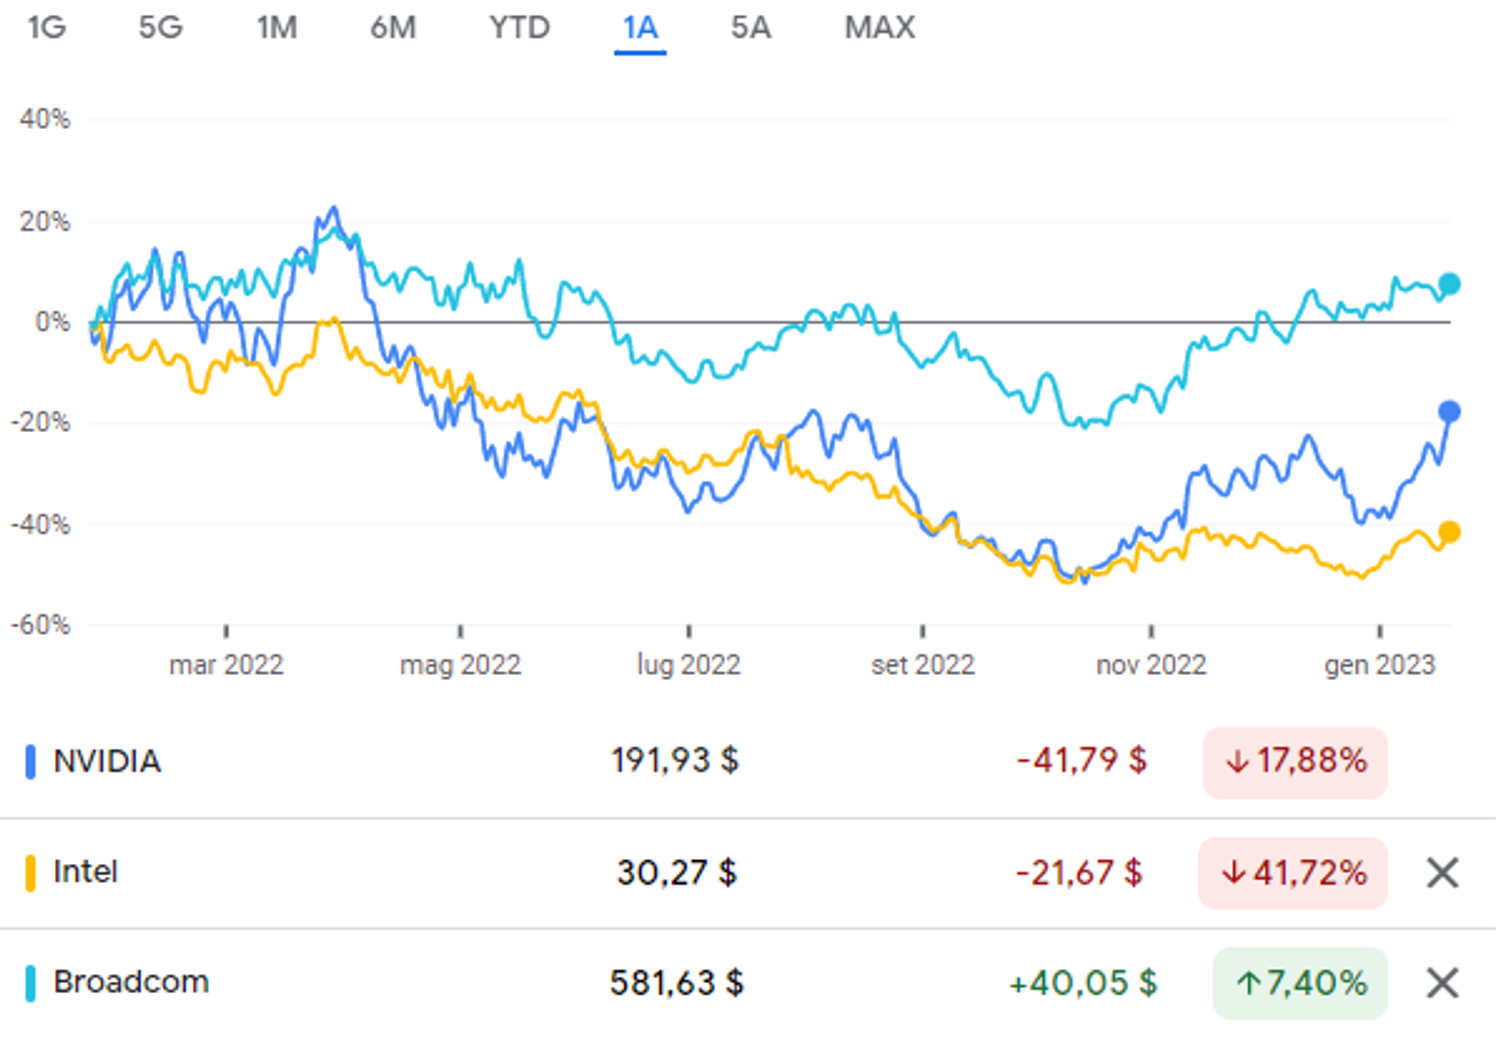This screenshot has width=1500, height=1037.
Task: Click Broadcom's 7,40% increase badge
Action: click(1300, 983)
